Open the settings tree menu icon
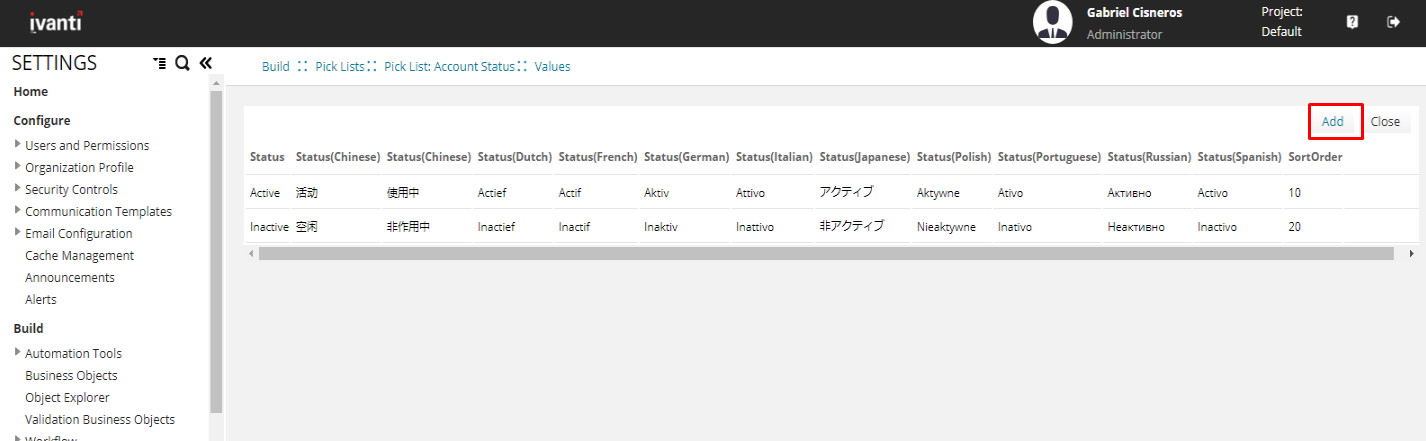This screenshot has width=1426, height=441. [x=159, y=63]
